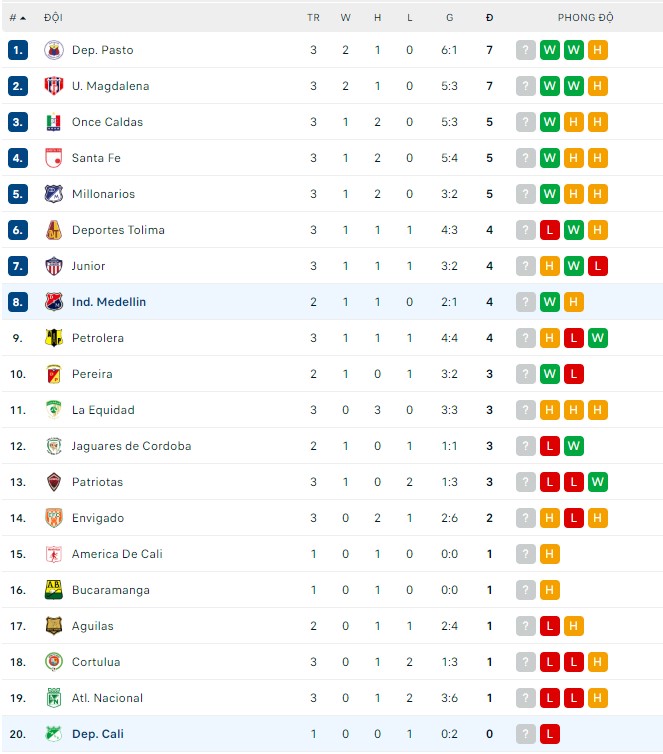663x754 pixels.
Task: Click the Deportes Tolima crest icon
Action: point(54,230)
